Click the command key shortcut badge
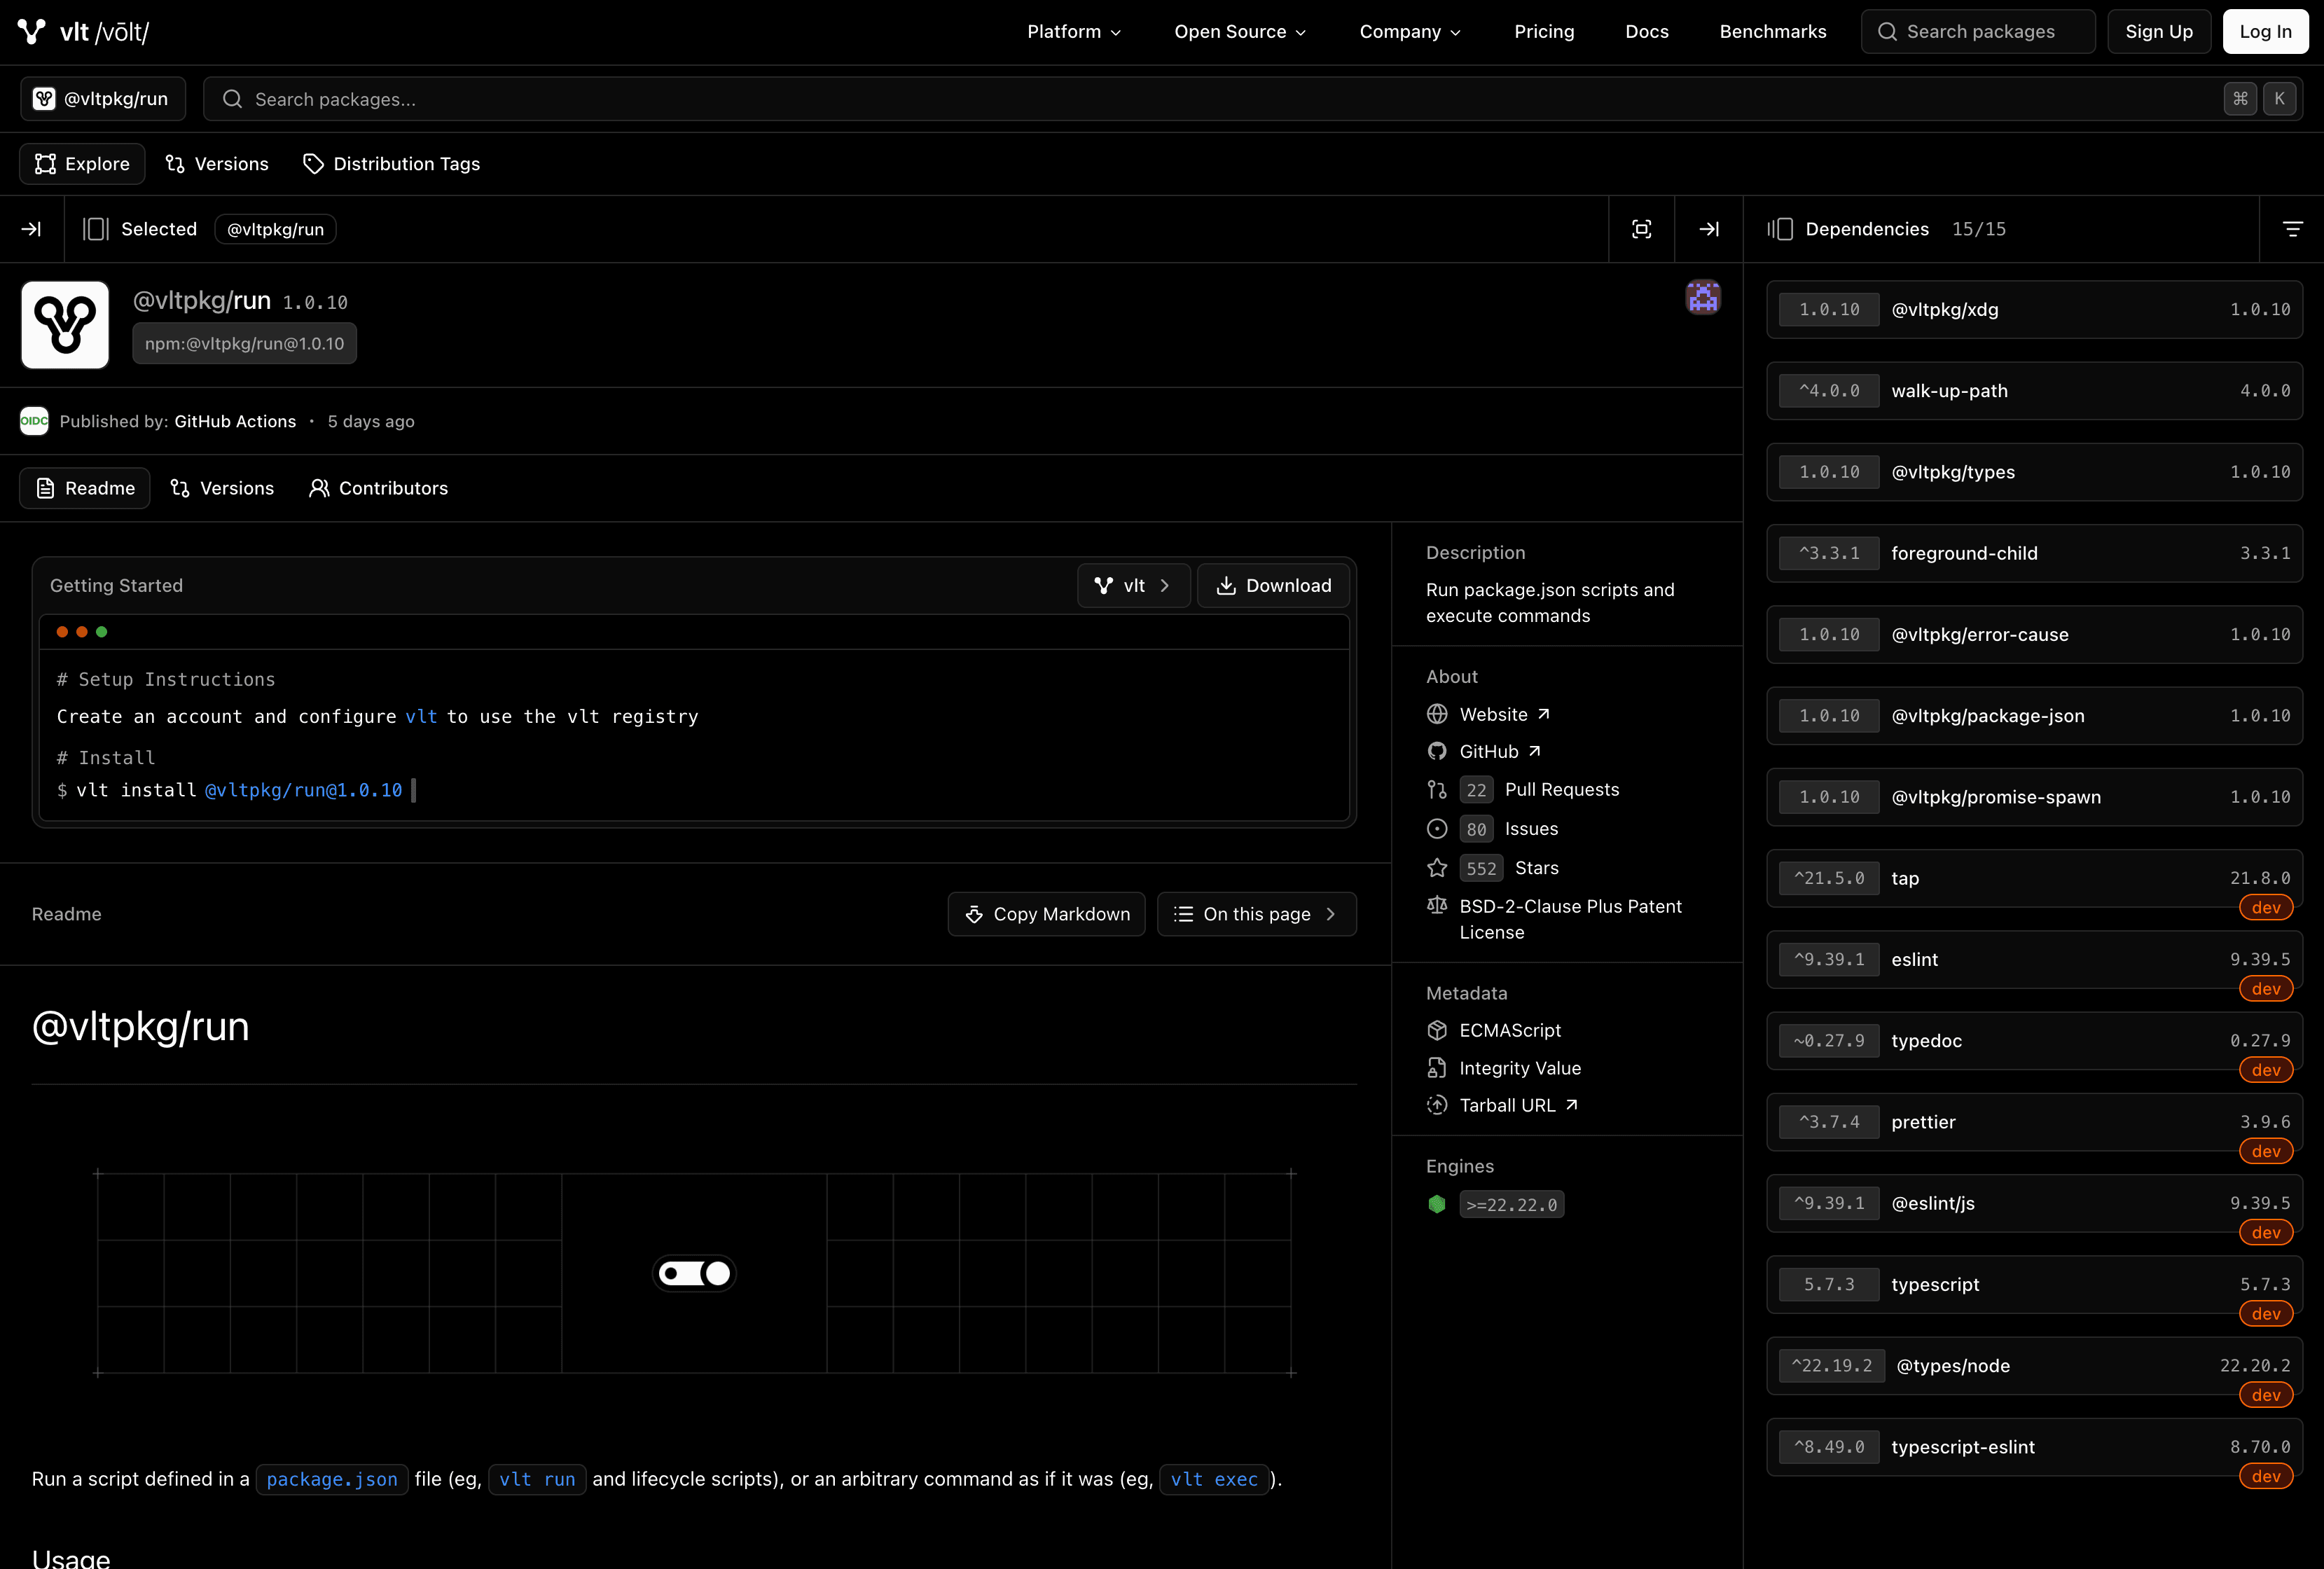2324x1569 pixels. tap(2240, 99)
